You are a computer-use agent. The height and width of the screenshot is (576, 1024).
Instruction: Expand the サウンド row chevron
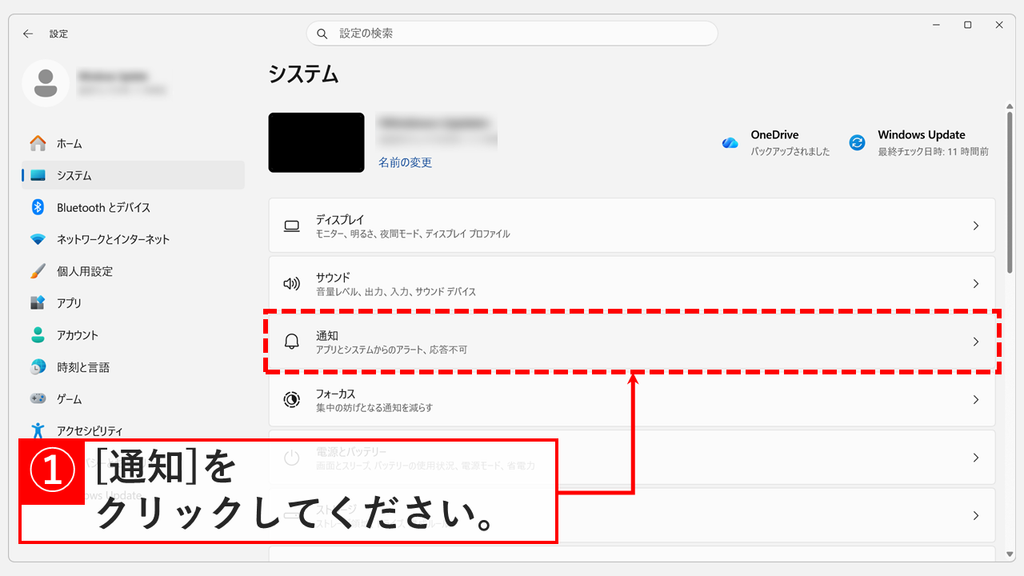click(976, 283)
